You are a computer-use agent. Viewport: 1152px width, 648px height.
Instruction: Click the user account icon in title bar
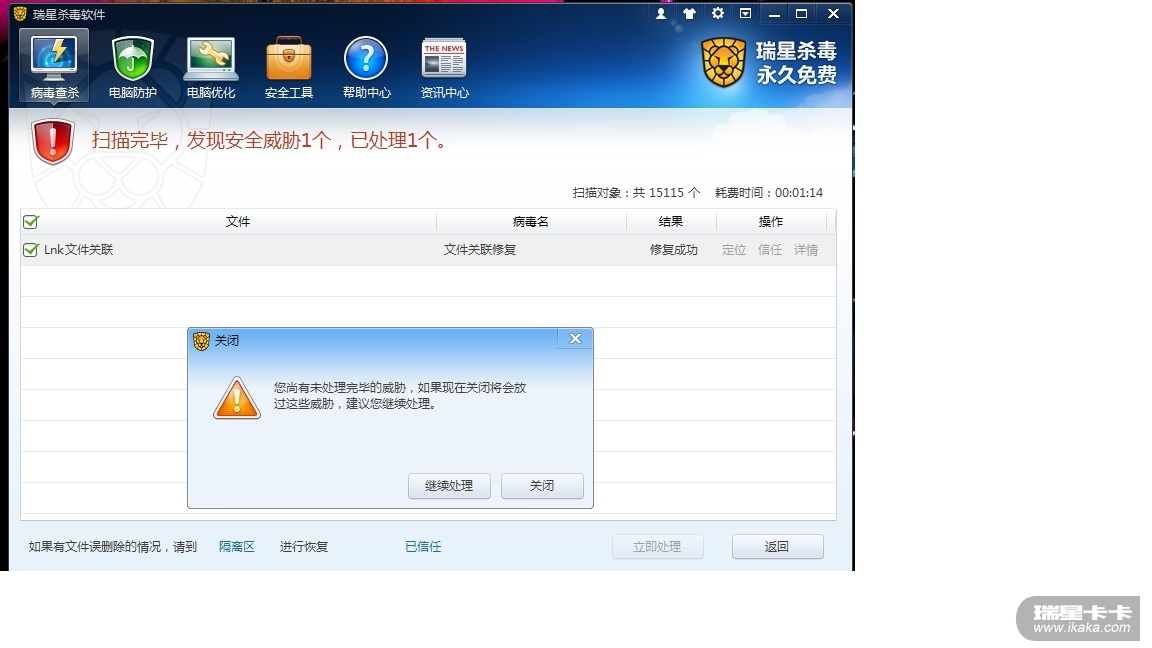coord(660,13)
